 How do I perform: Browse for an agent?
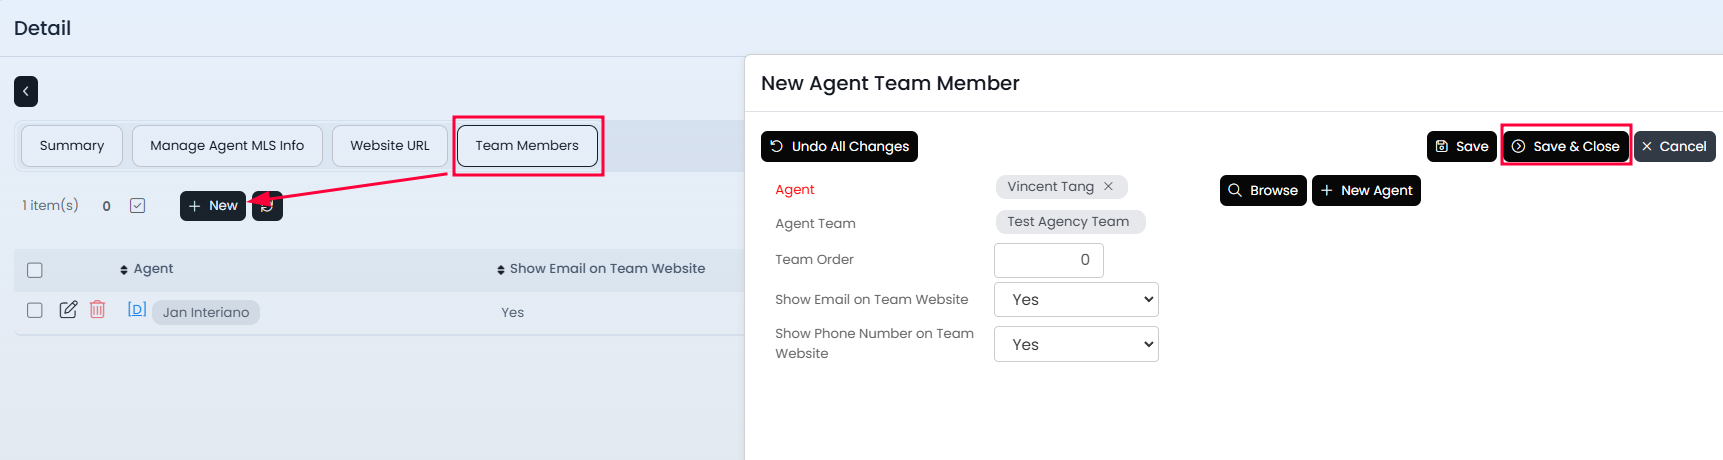pyautogui.click(x=1263, y=191)
